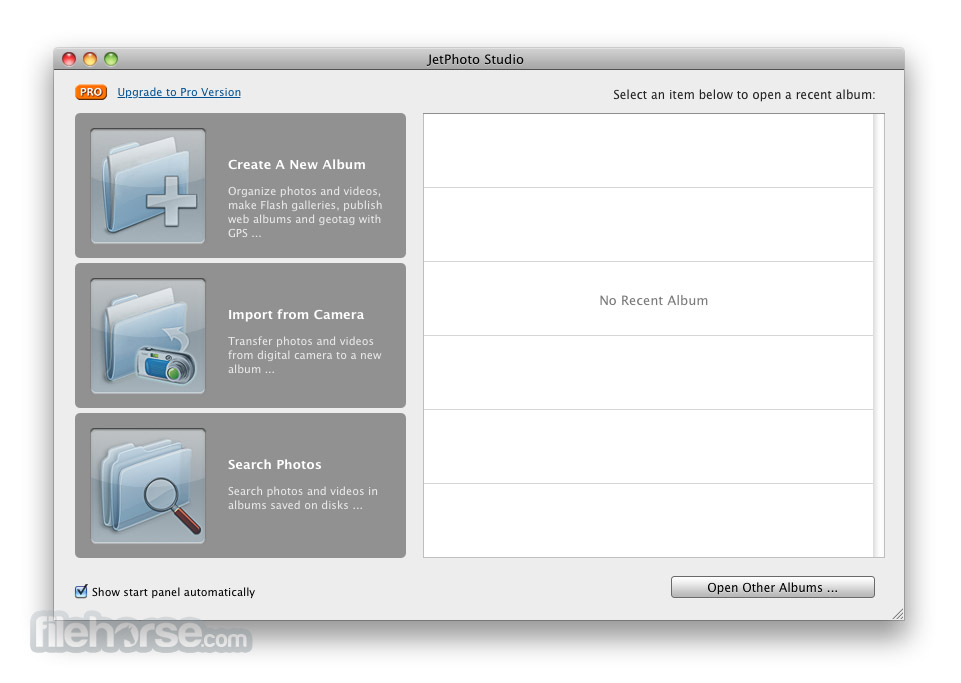Click the Transfer photos and videos description

click(x=305, y=355)
